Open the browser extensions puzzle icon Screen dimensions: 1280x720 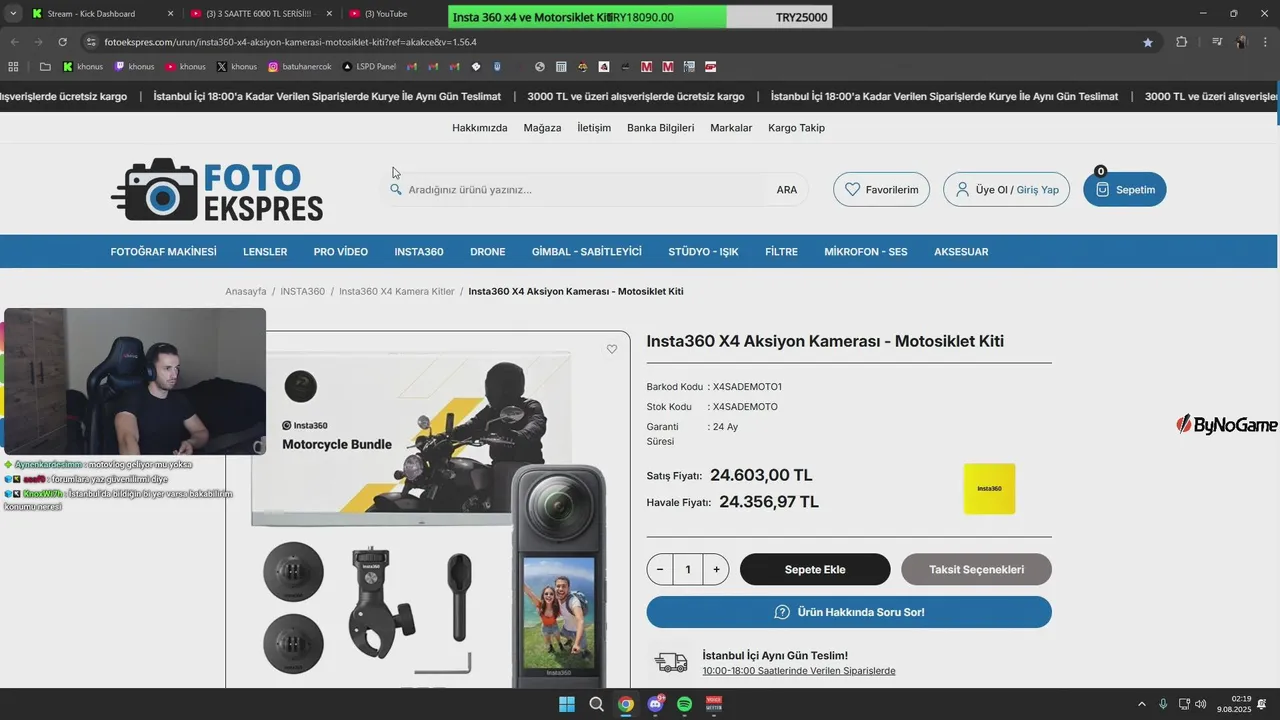[x=1182, y=42]
